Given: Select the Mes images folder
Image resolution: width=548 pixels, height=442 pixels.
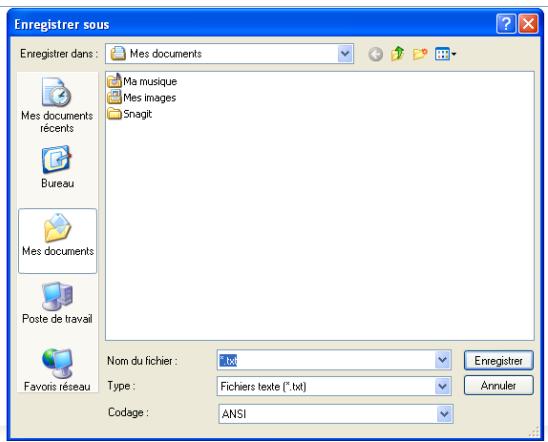Looking at the screenshot, I should [142, 97].
